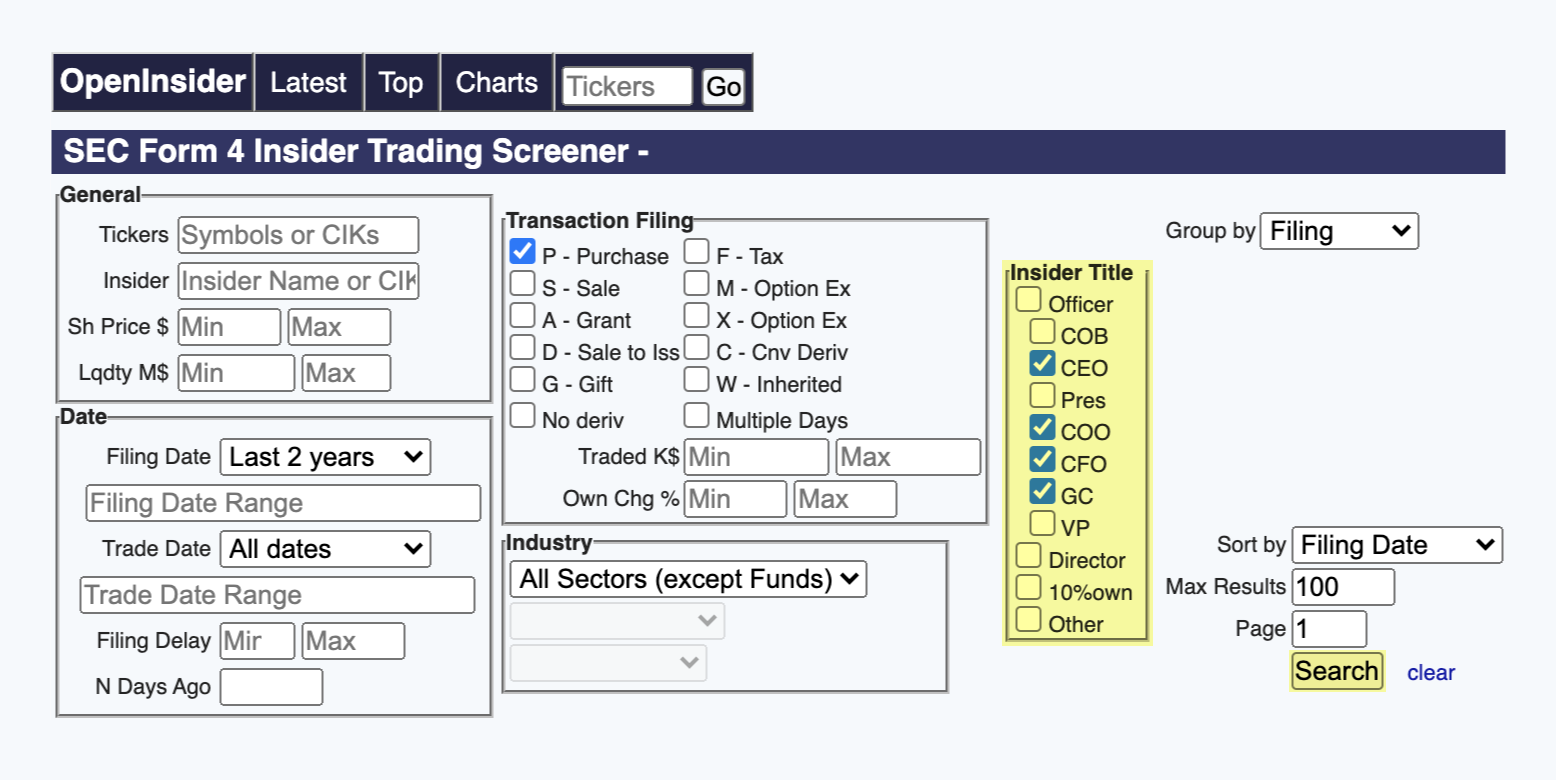The image size is (1556, 780).
Task: Expand the Sort by dropdown
Action: (x=1396, y=545)
